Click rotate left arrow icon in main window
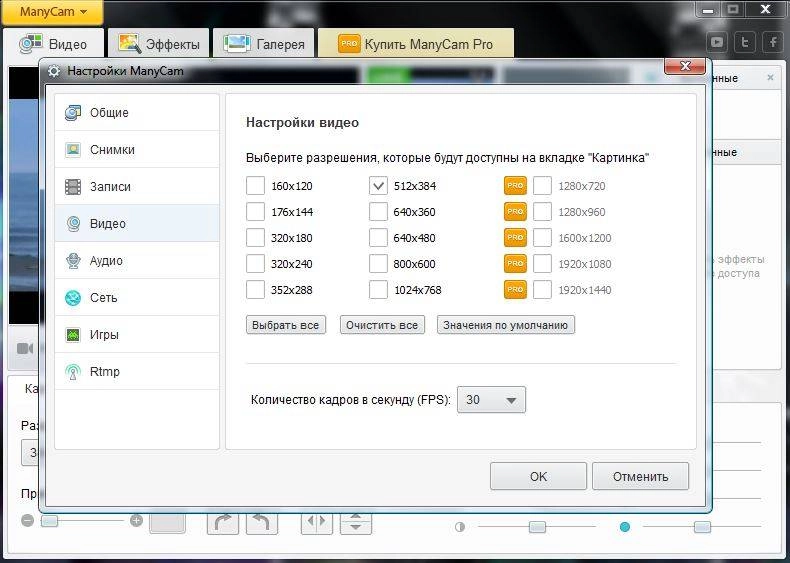The height and width of the screenshot is (563, 790). [x=261, y=523]
